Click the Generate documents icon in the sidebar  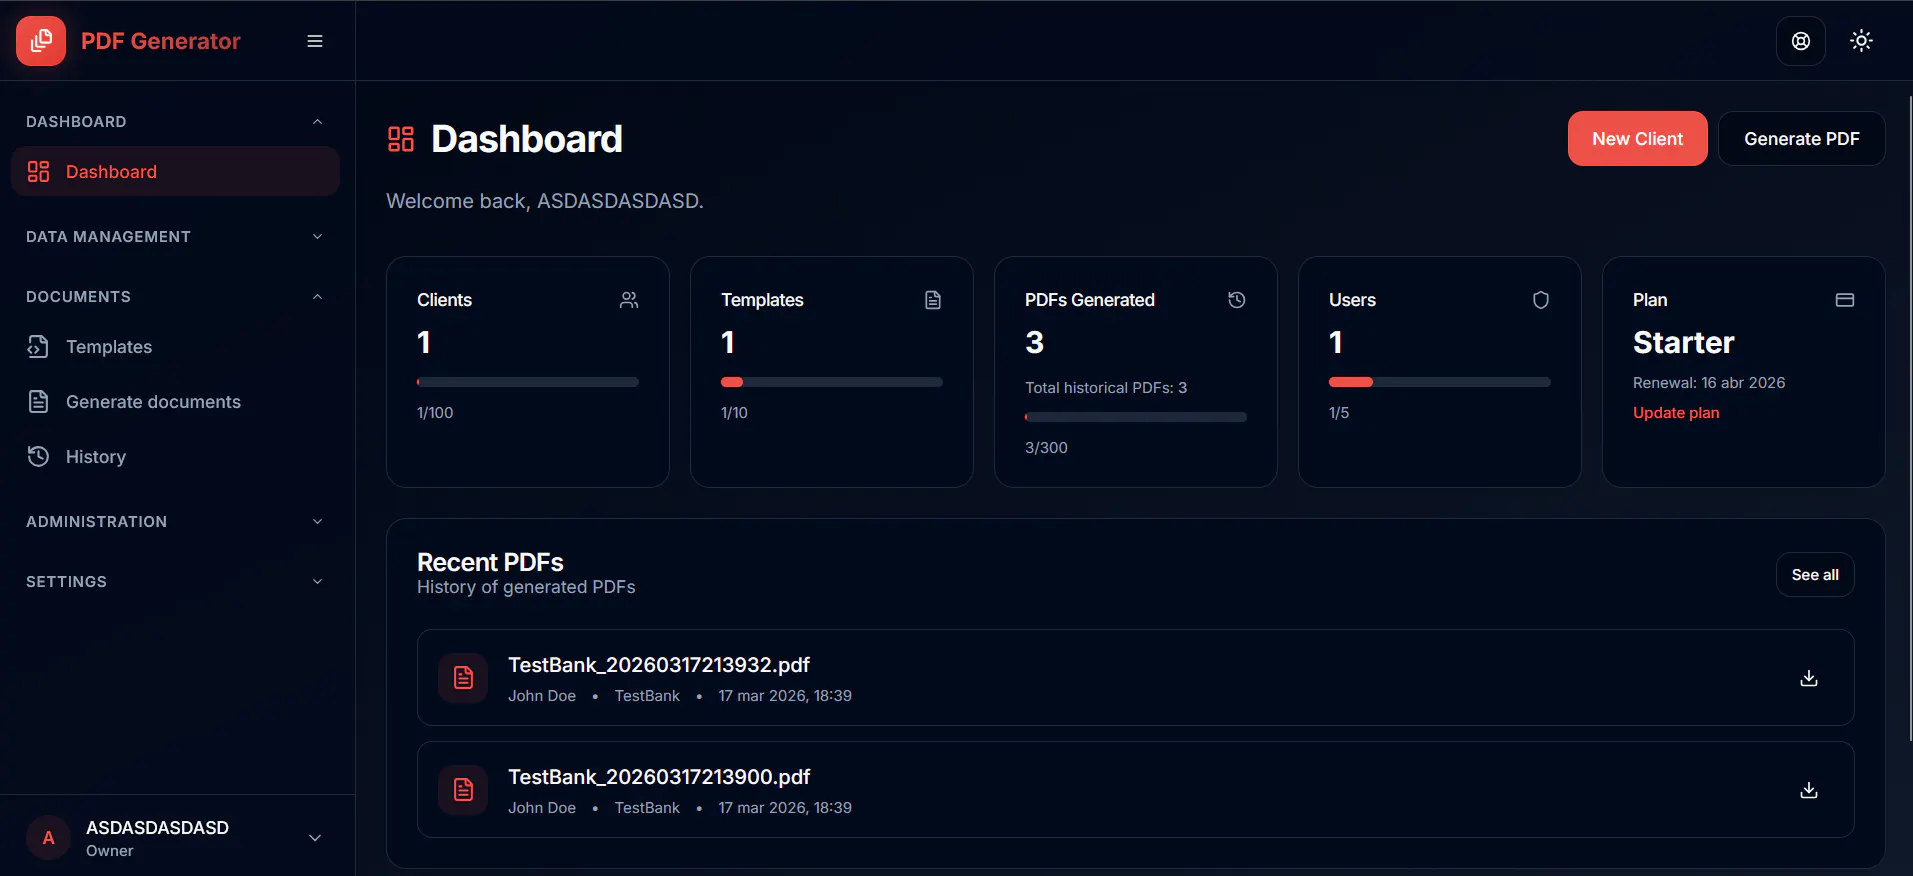click(x=38, y=402)
